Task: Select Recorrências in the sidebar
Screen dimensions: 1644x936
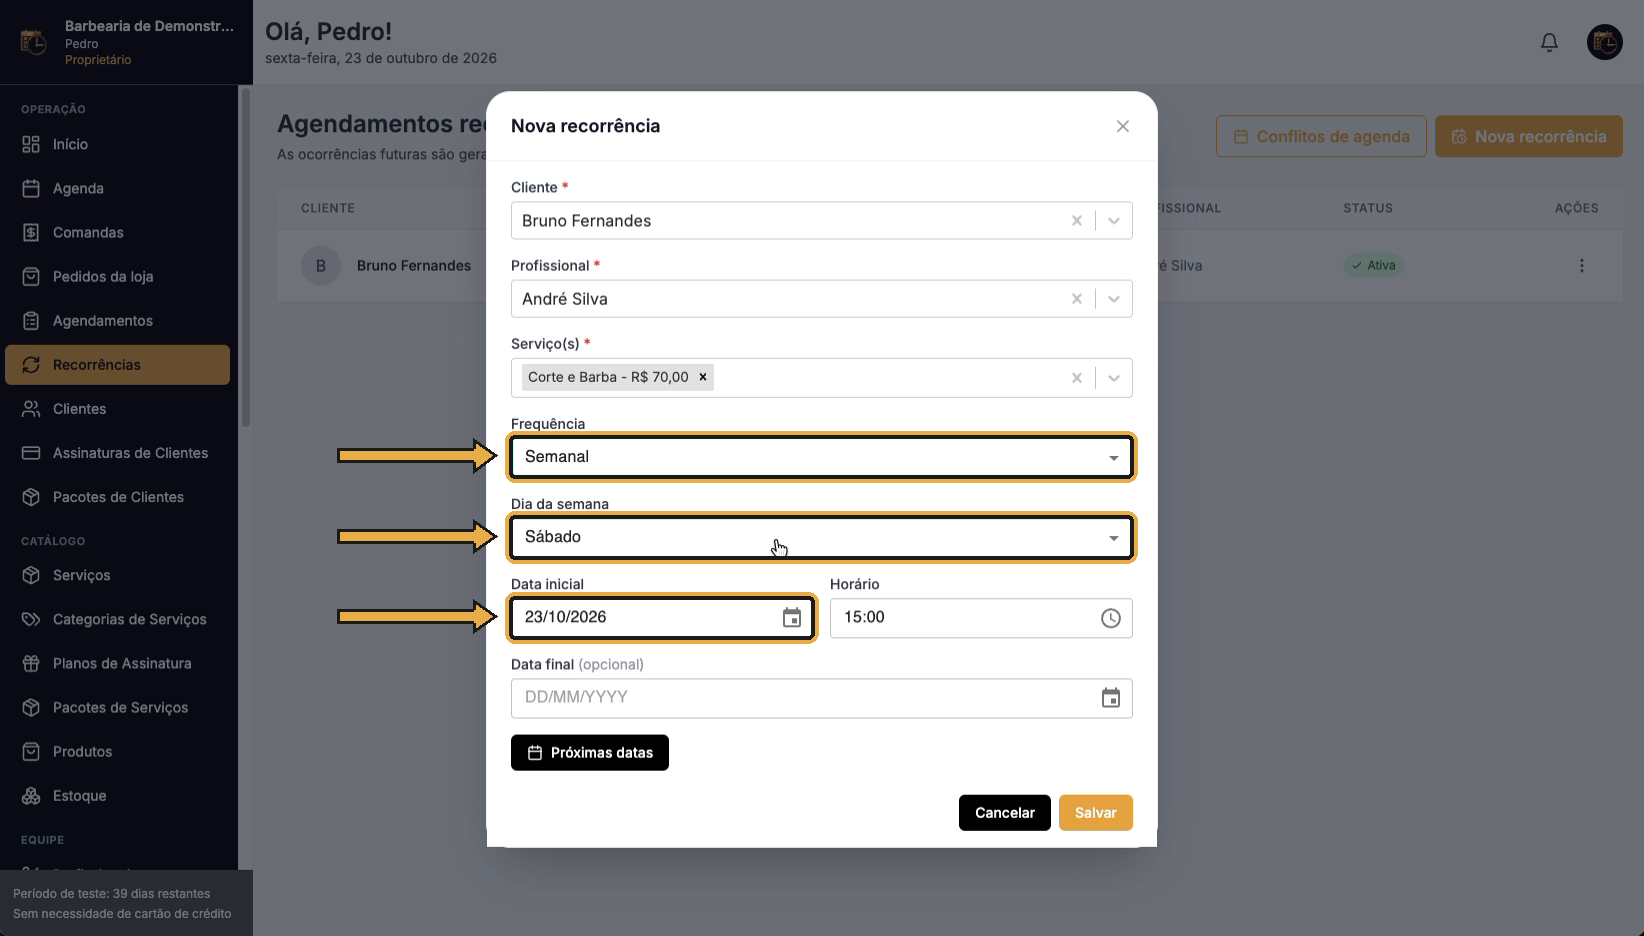Action: (118, 365)
